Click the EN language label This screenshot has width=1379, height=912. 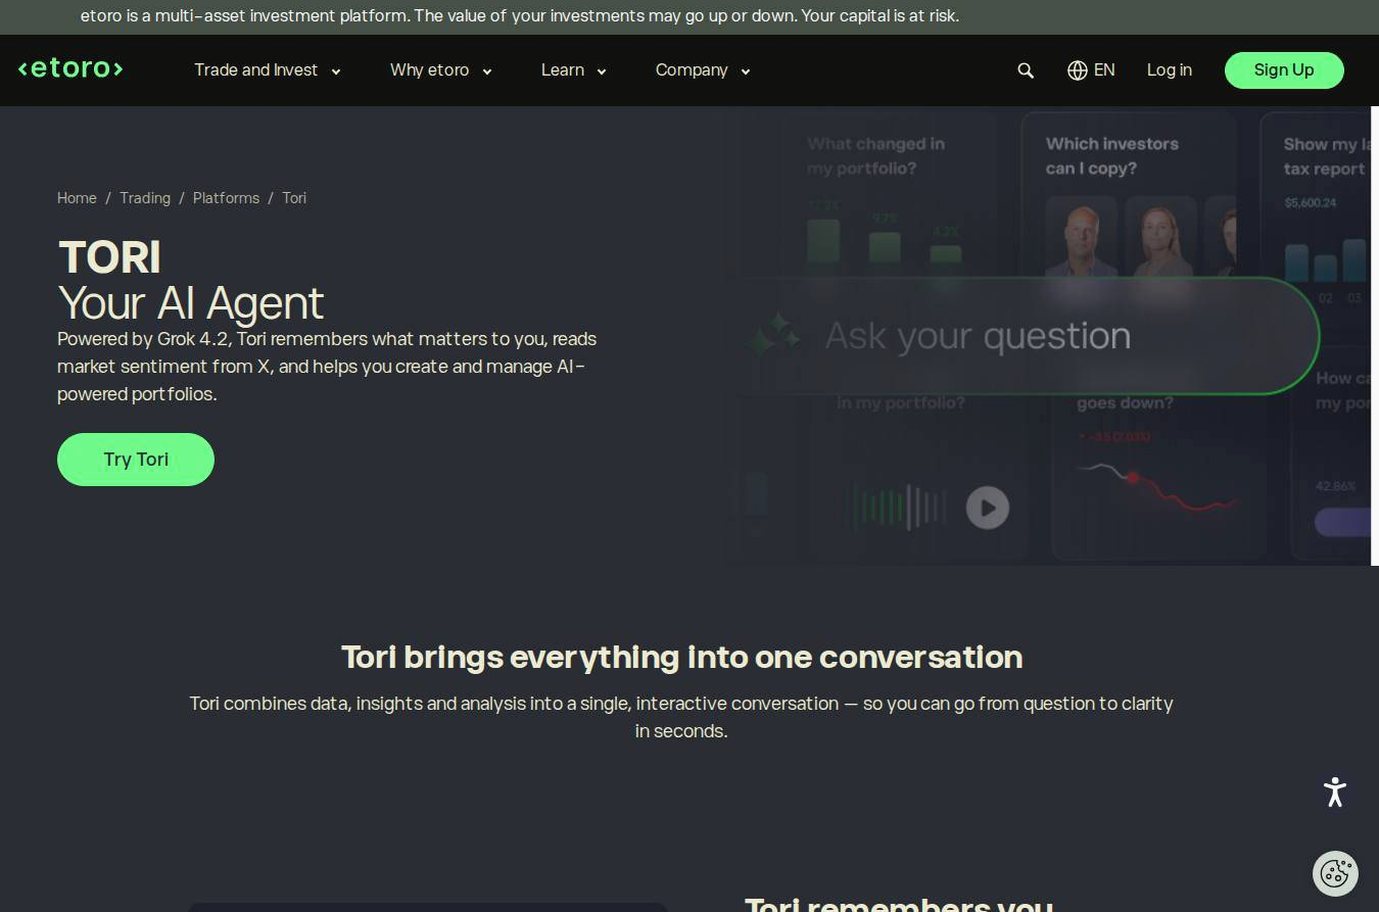point(1104,70)
